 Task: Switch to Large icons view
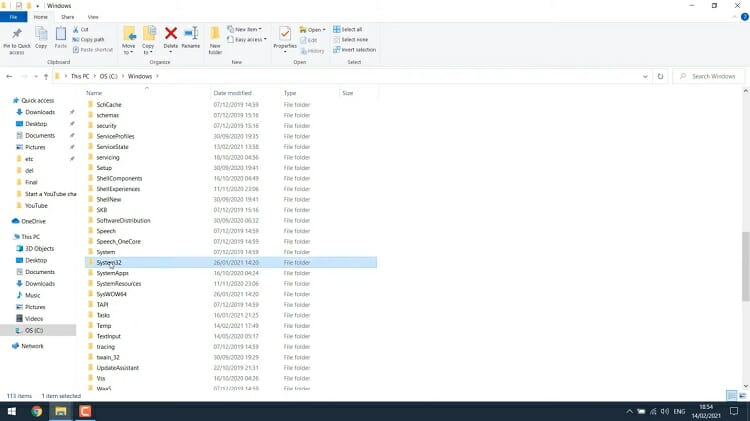click(742, 396)
